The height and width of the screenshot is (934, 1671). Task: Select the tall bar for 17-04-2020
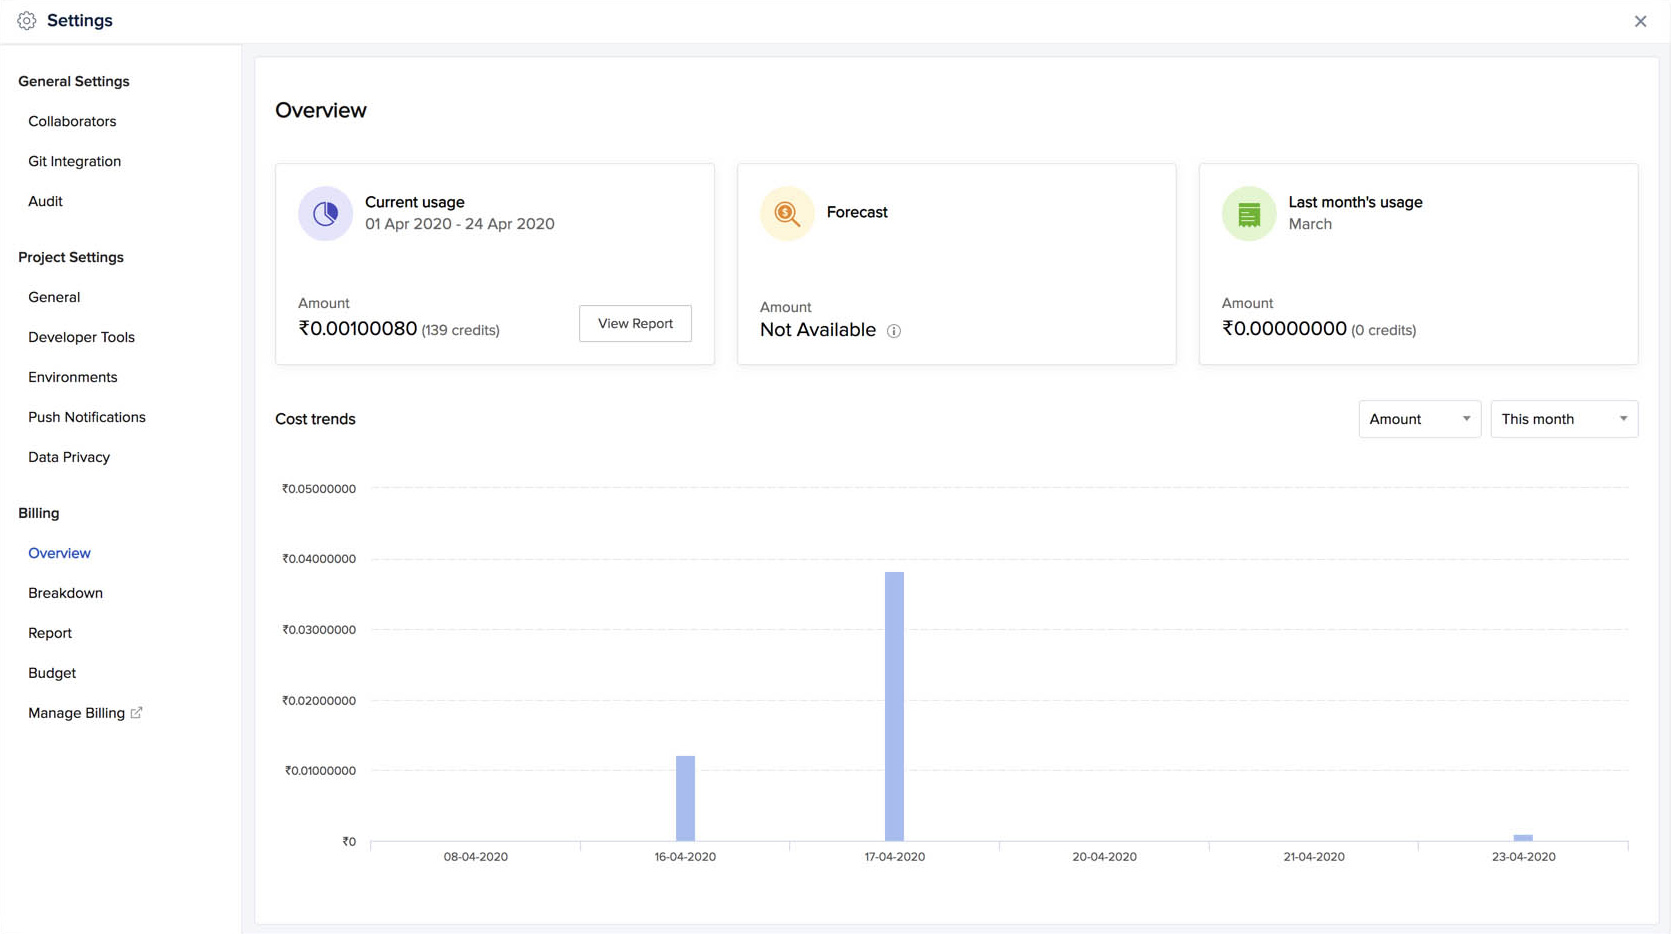[x=894, y=705]
